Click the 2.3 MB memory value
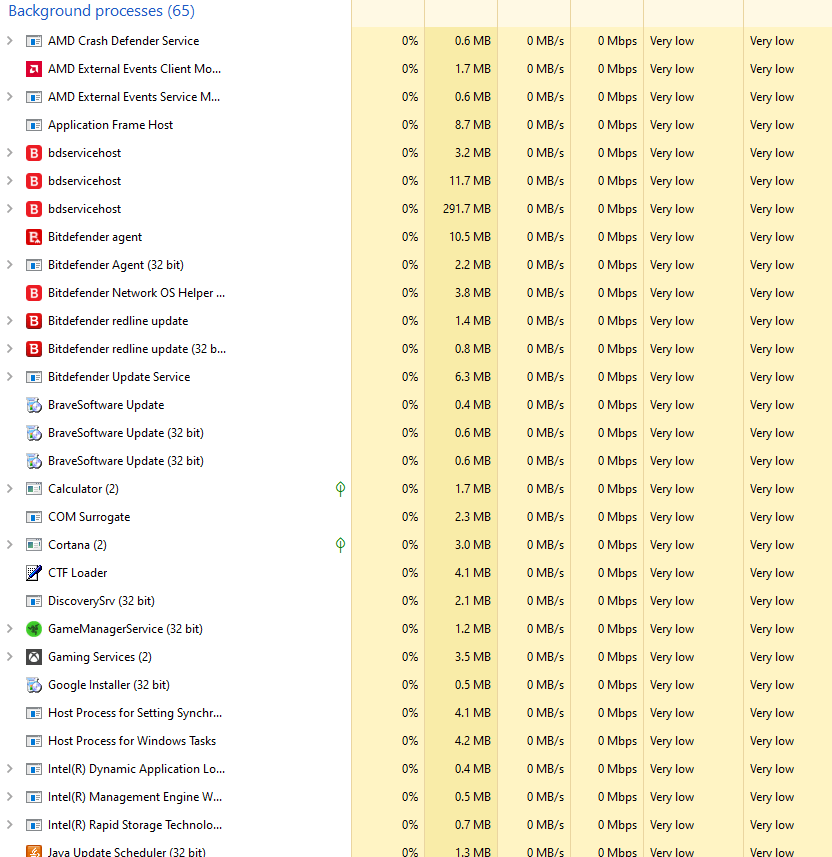The image size is (832, 857). [x=473, y=517]
